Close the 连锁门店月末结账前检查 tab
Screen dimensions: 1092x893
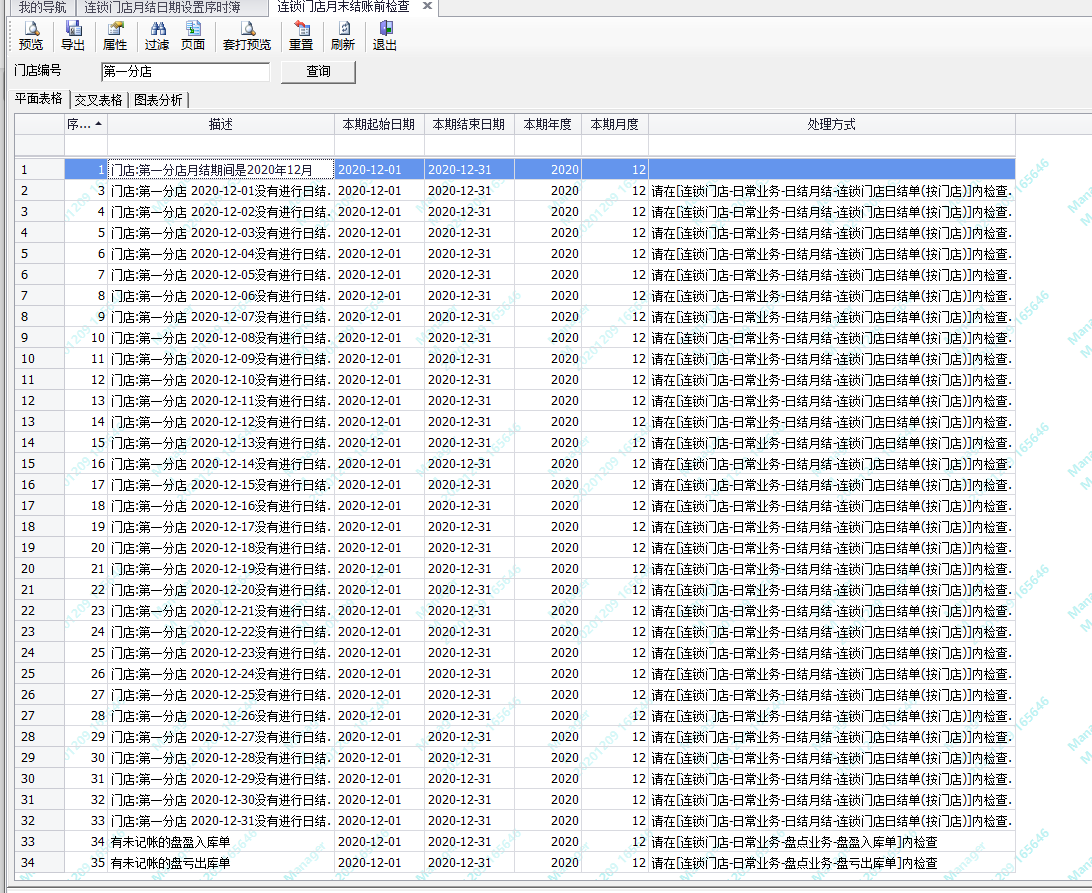coord(428,6)
